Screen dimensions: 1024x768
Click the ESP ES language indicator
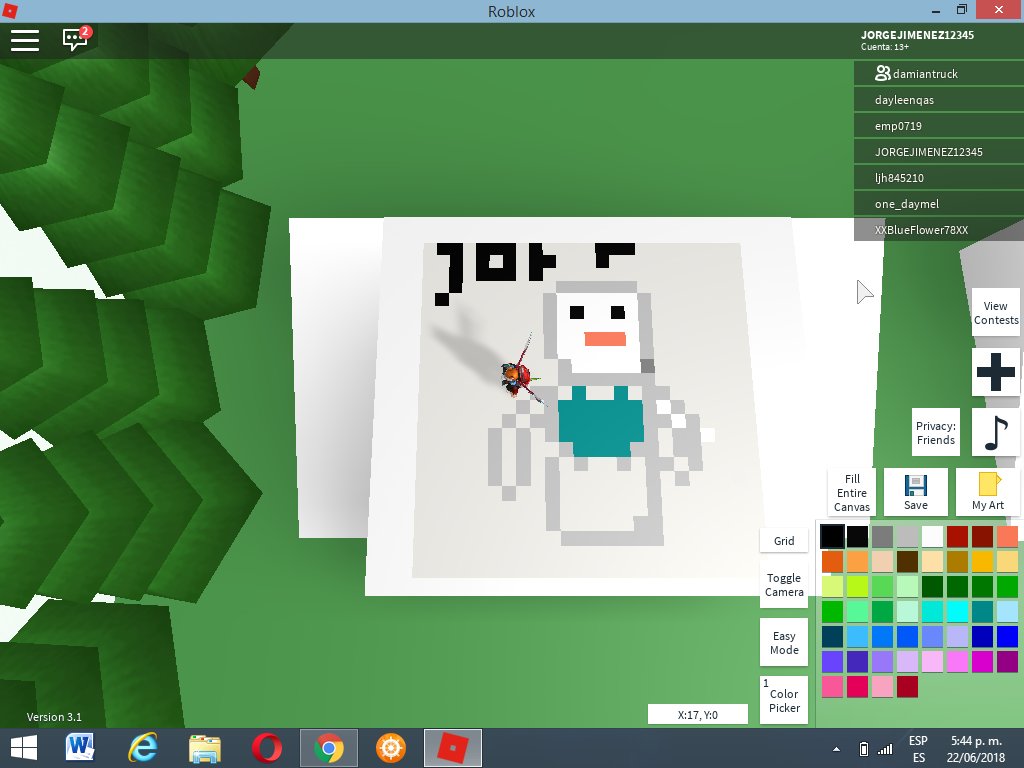point(918,749)
